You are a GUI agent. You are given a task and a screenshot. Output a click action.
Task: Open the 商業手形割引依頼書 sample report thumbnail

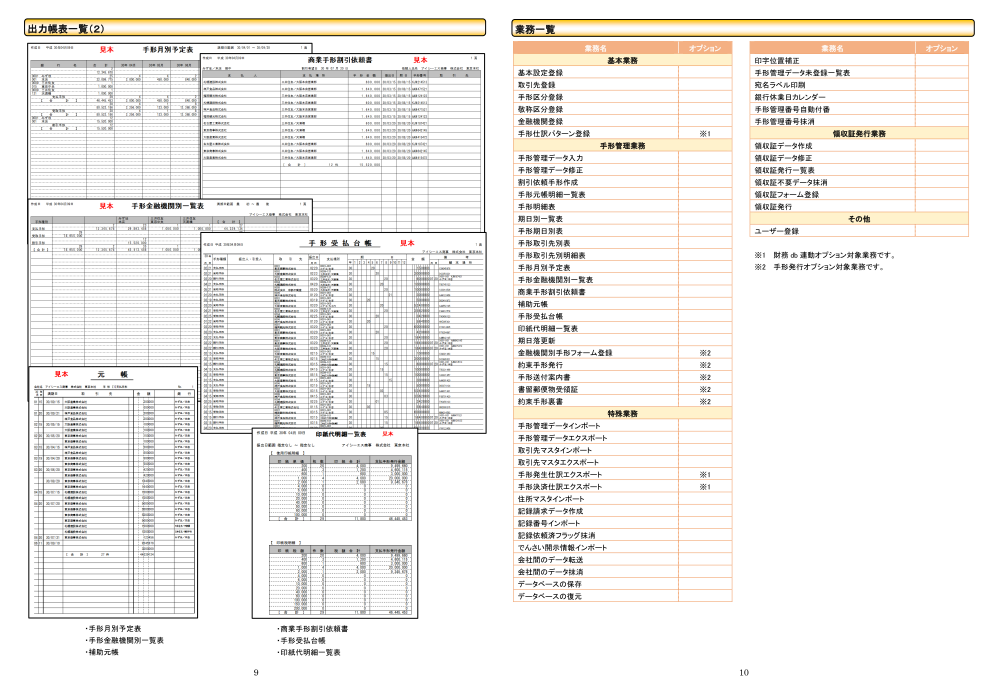[x=343, y=143]
